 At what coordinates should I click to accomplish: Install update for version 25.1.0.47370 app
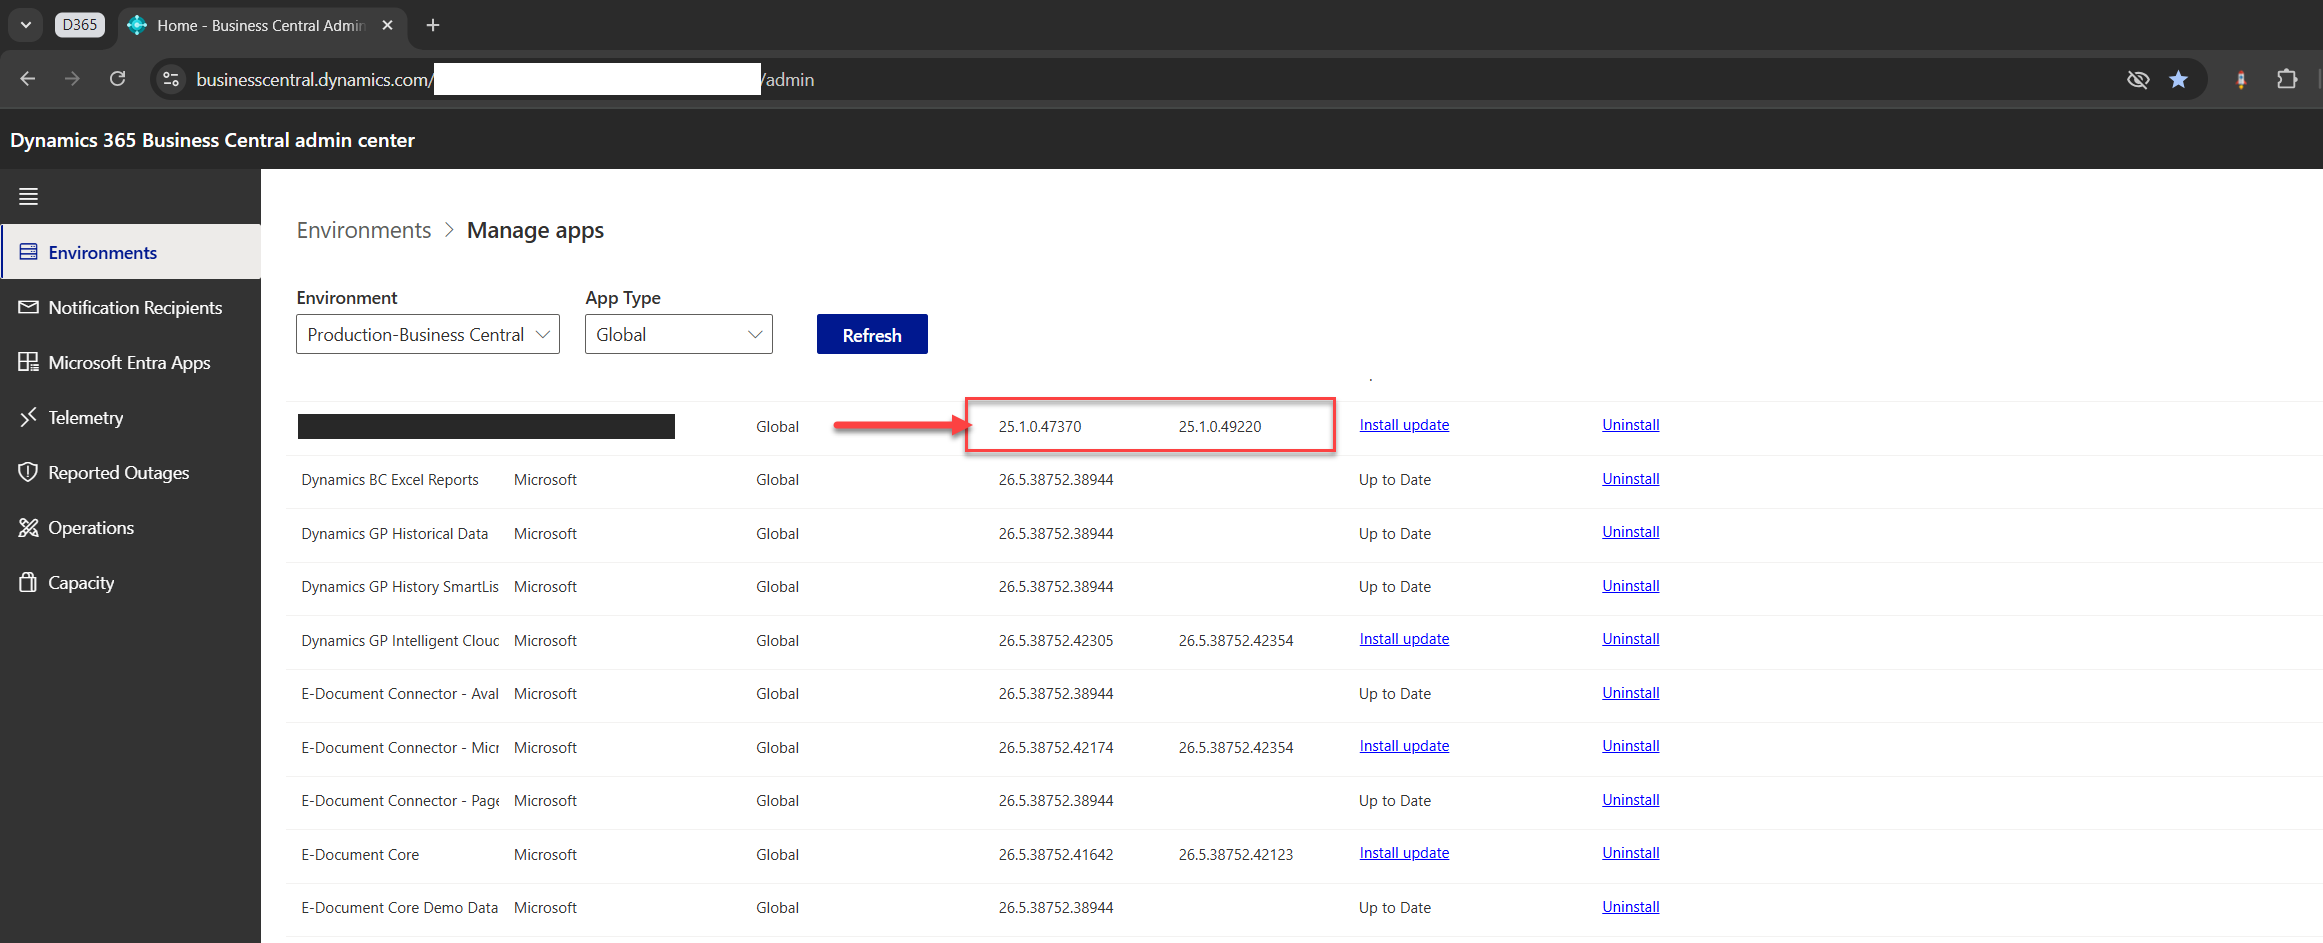[1404, 425]
